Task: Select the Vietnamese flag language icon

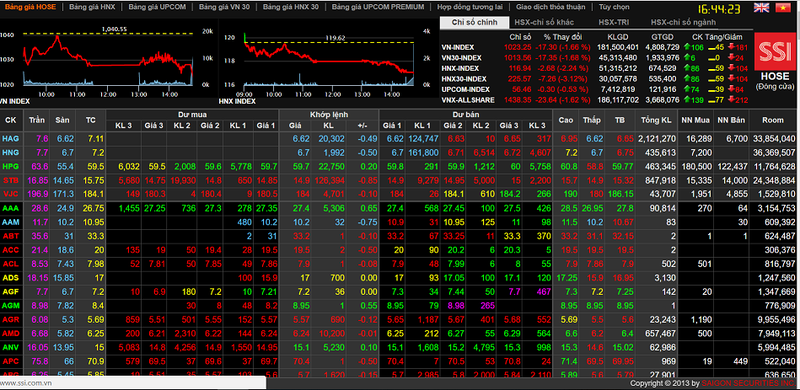Action: [782, 7]
